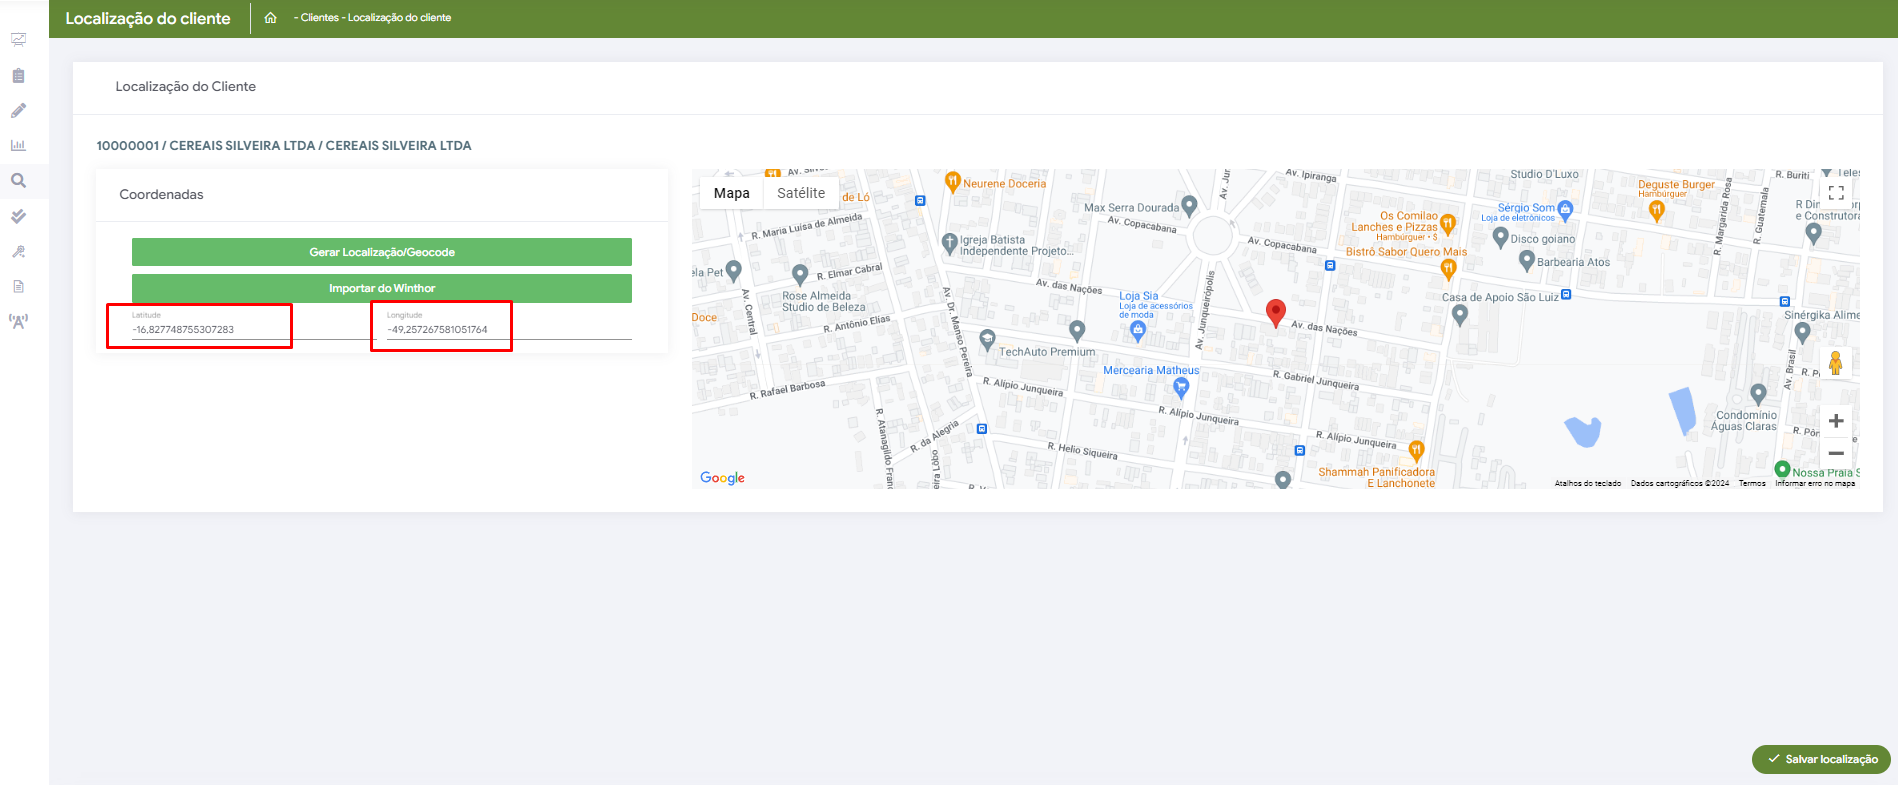The image size is (1898, 785).
Task: Open the bar chart sidebar icon
Action: coord(18,146)
